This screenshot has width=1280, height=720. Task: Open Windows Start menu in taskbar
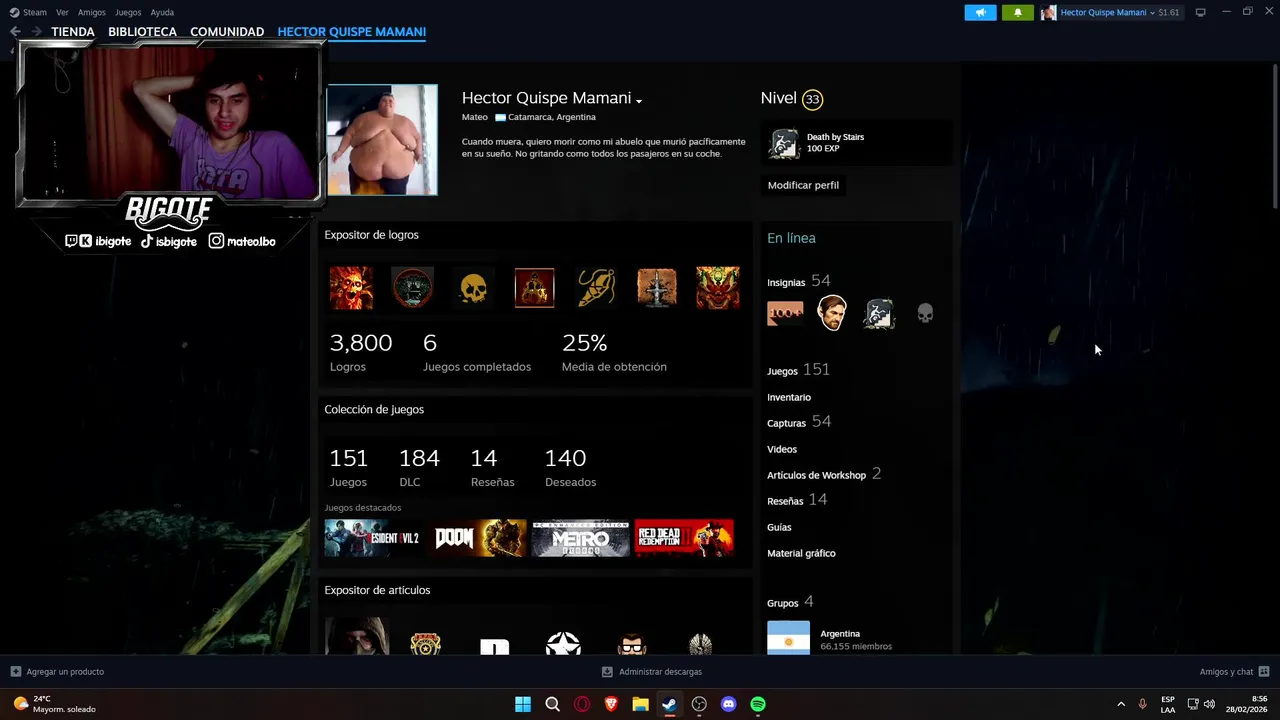tap(523, 704)
